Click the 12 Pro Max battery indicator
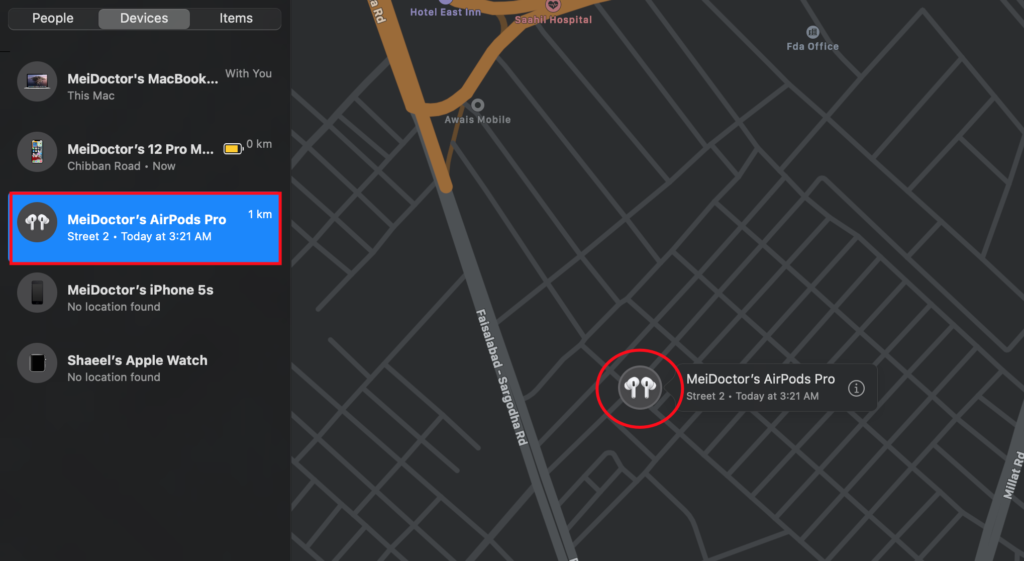Image resolution: width=1024 pixels, height=561 pixels. click(x=232, y=149)
